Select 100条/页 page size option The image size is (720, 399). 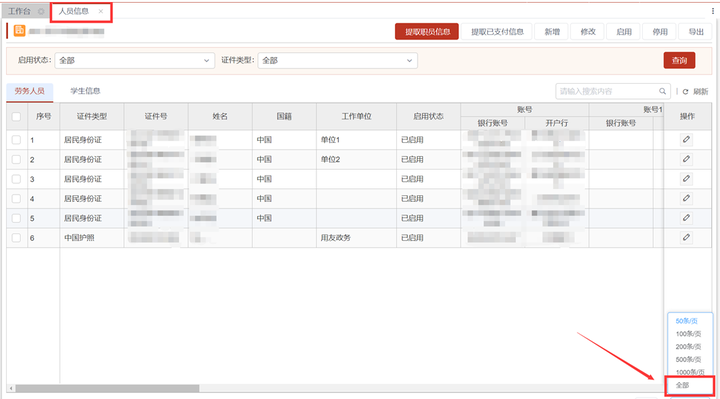click(688, 334)
